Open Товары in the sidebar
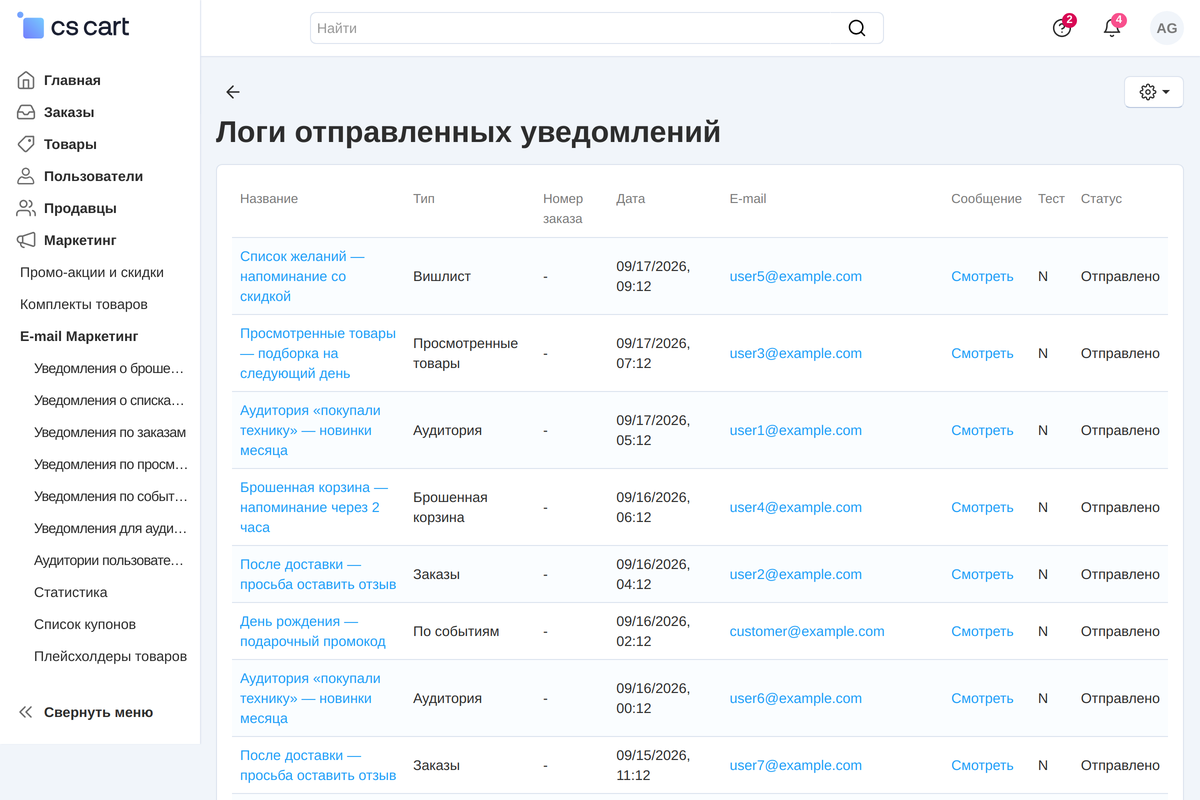The width and height of the screenshot is (1200, 800). pyautogui.click(x=70, y=144)
